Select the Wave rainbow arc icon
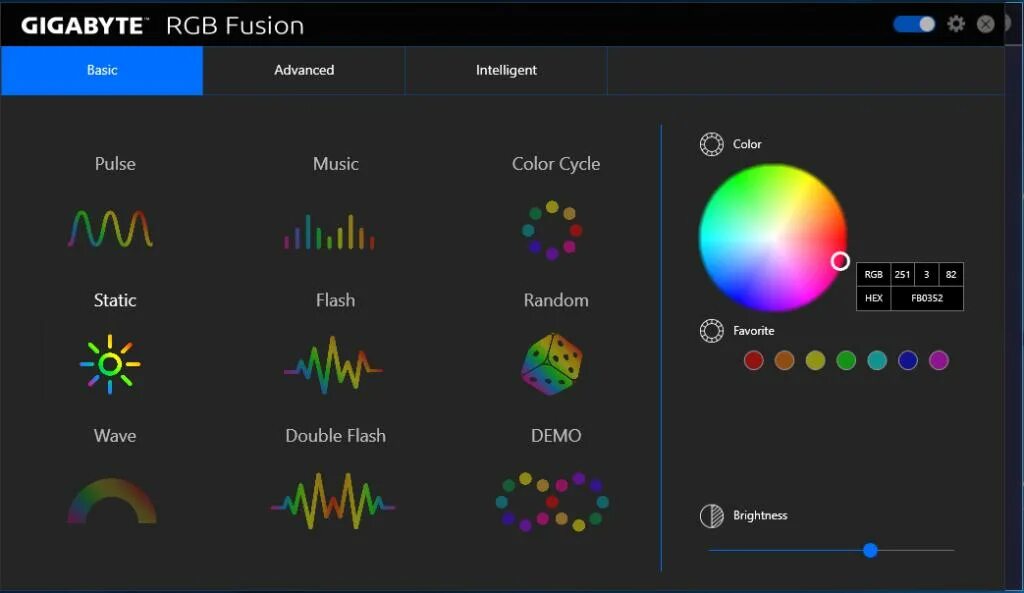The height and width of the screenshot is (593, 1024). point(112,501)
